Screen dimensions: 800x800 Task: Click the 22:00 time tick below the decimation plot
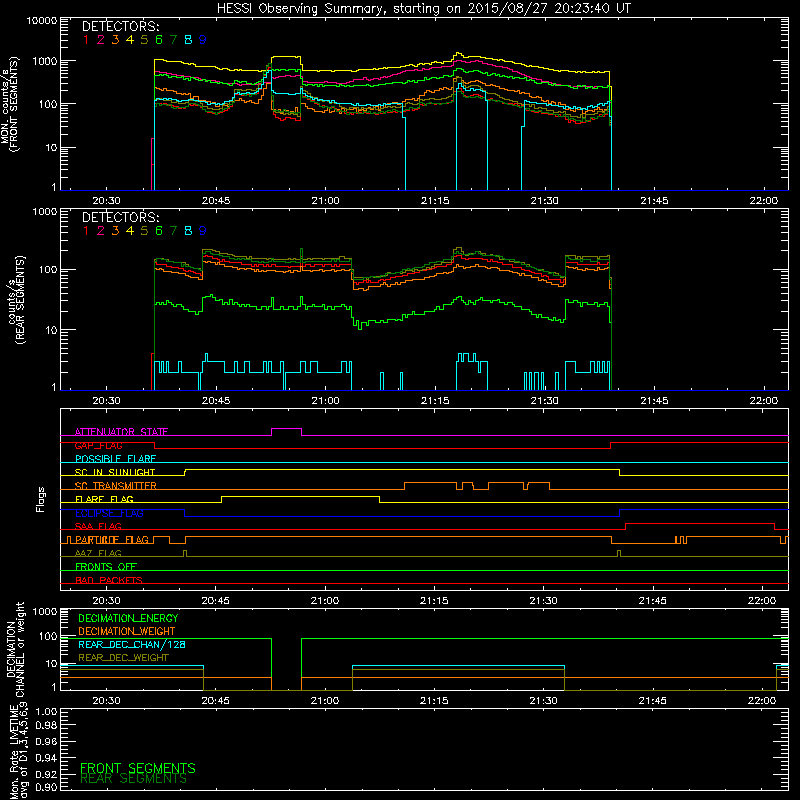[762, 701]
